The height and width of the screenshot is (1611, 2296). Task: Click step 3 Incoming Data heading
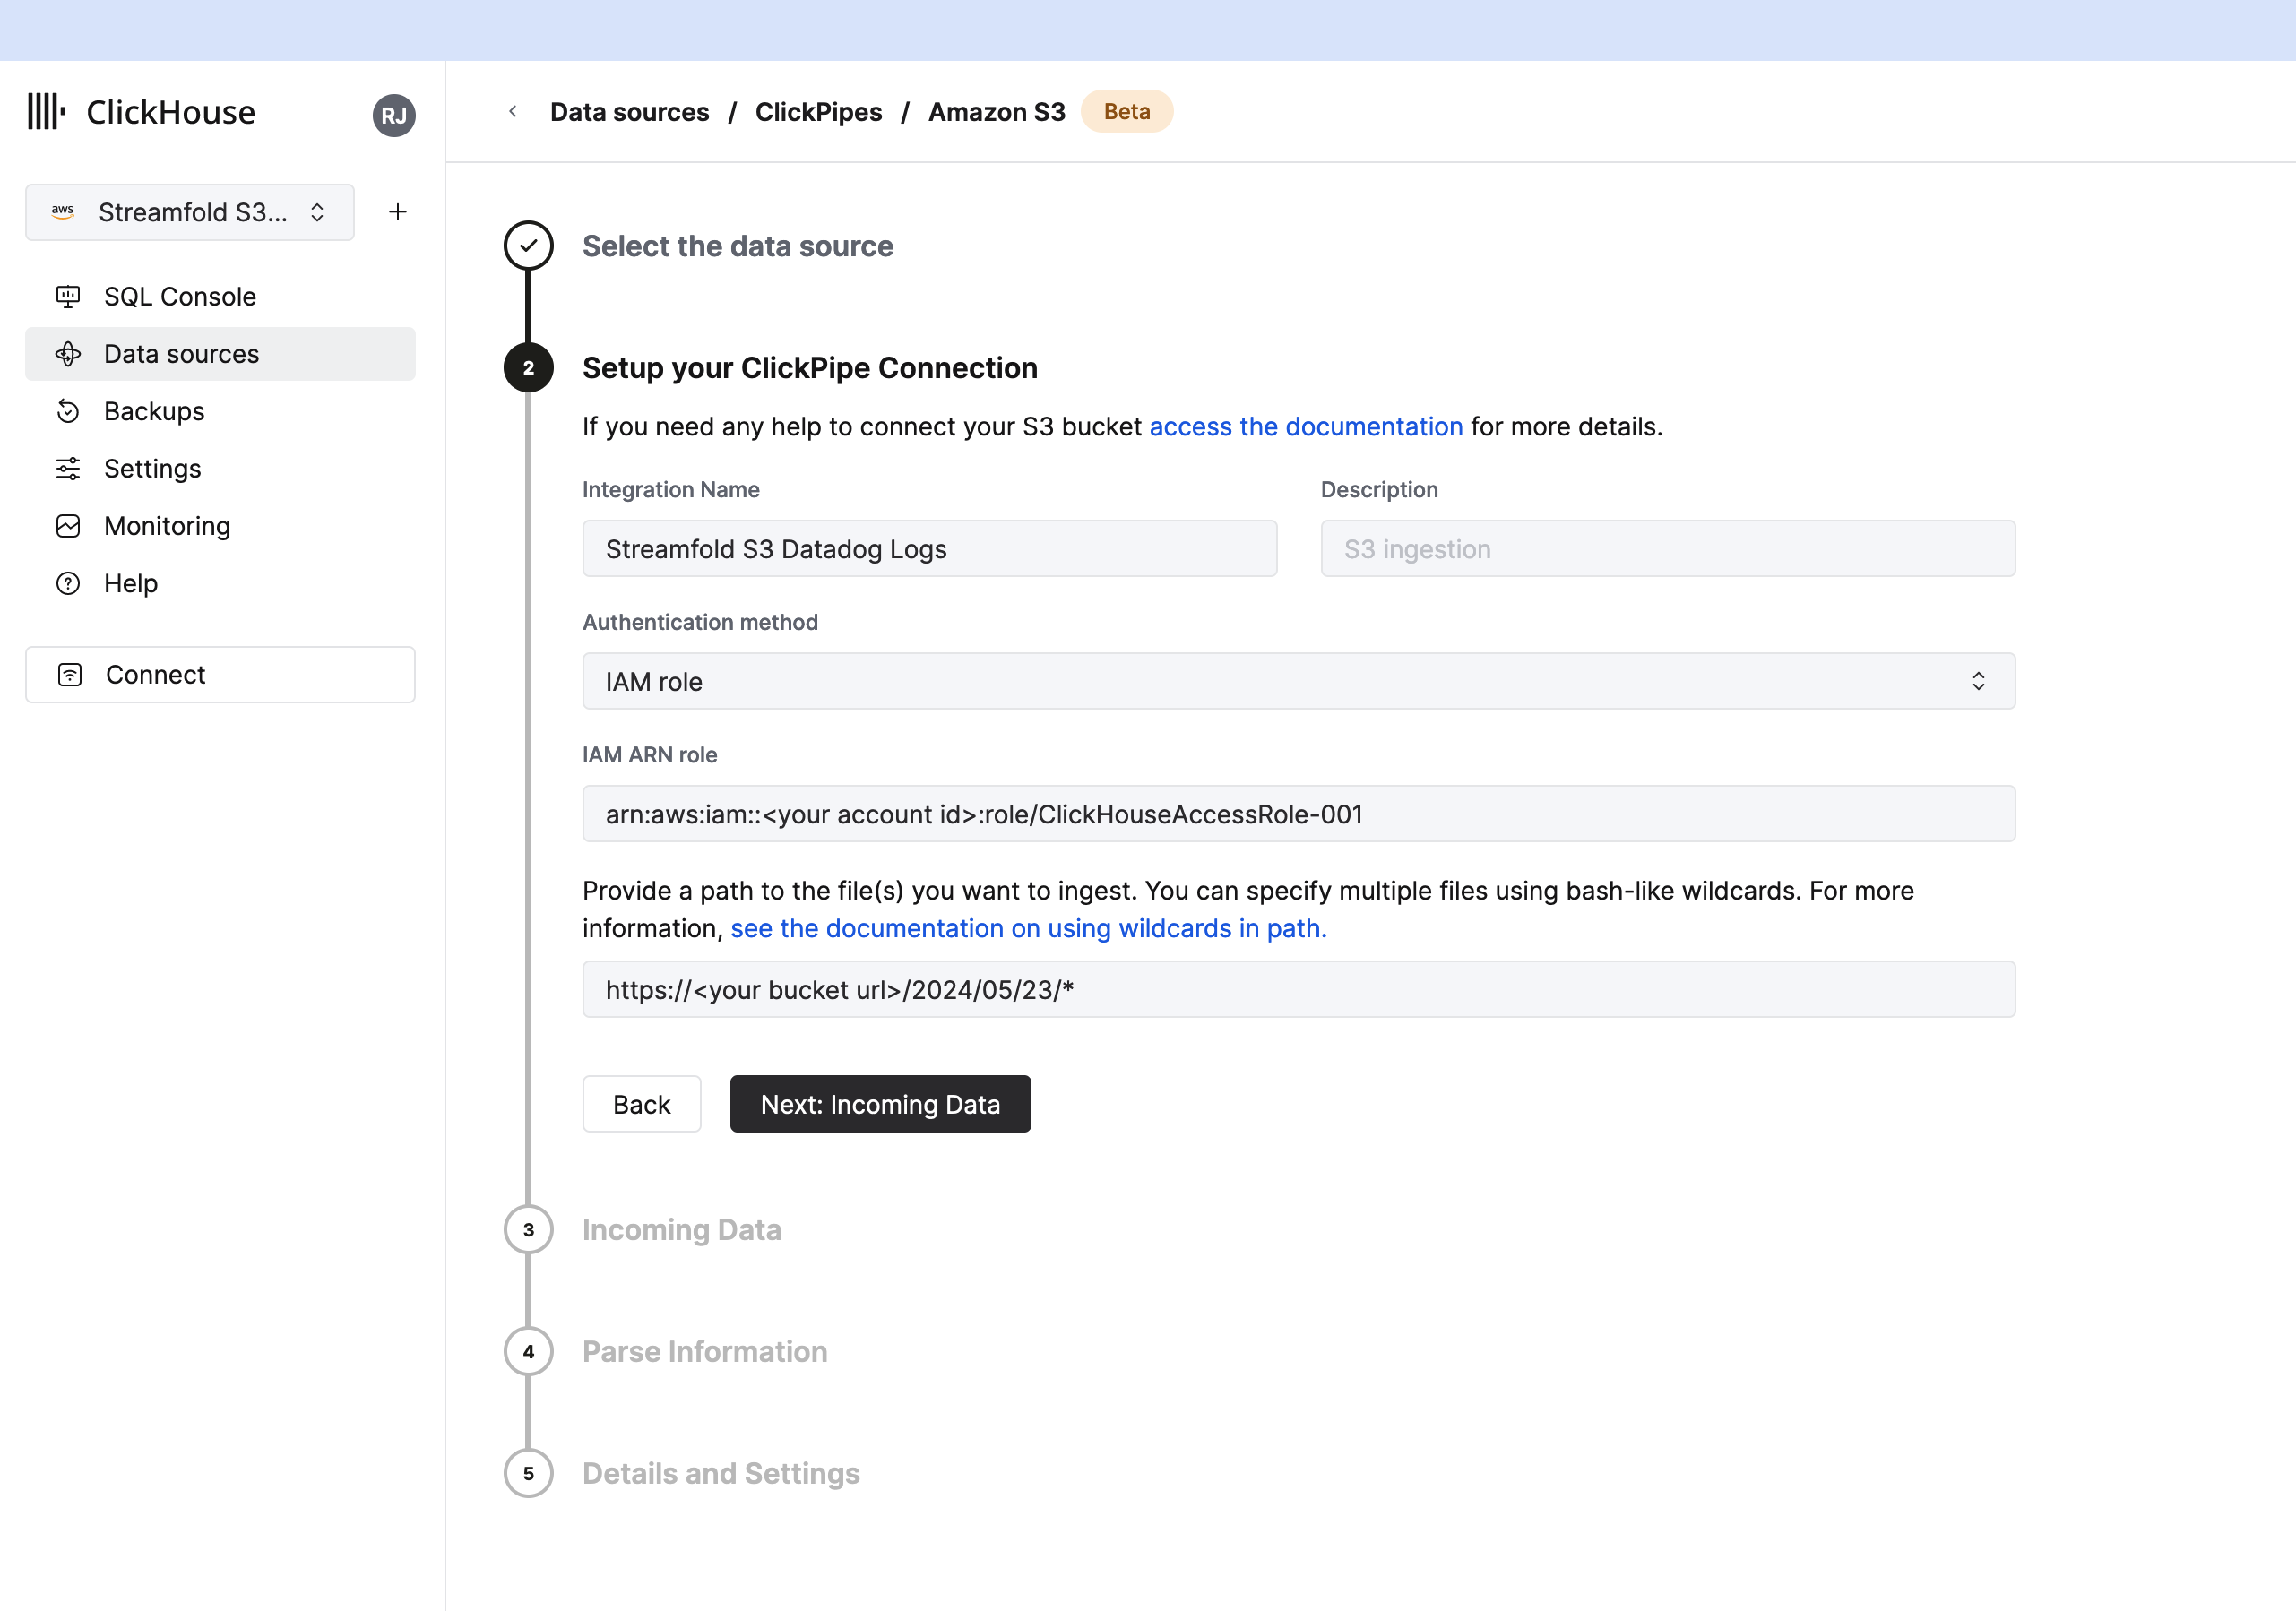click(x=682, y=1230)
